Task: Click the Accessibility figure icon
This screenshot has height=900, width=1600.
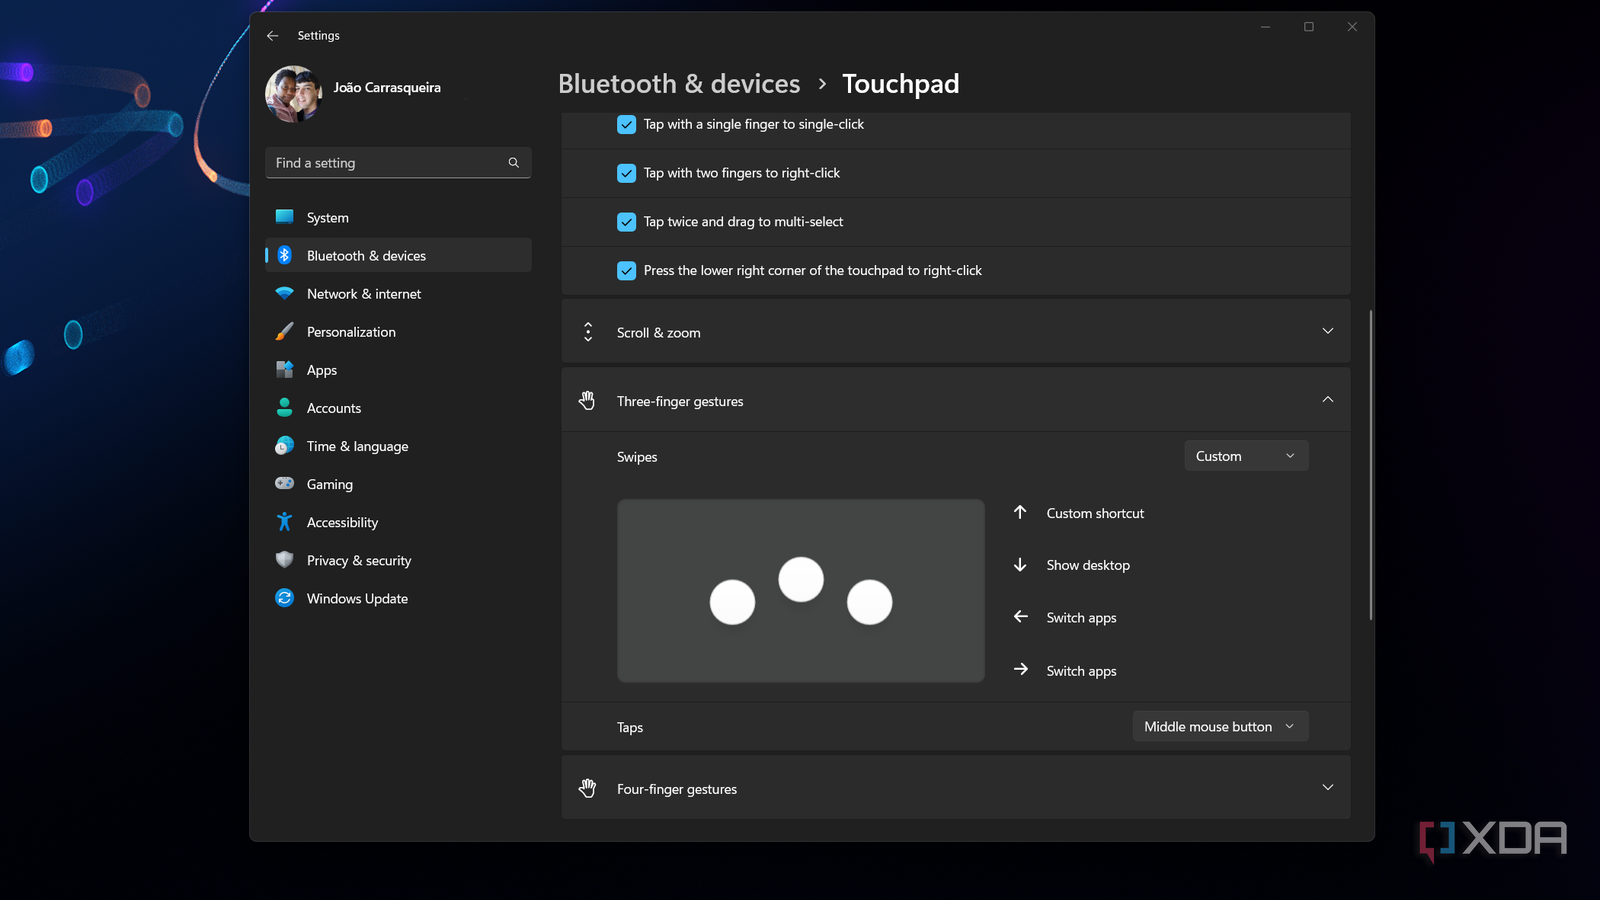Action: tap(285, 522)
